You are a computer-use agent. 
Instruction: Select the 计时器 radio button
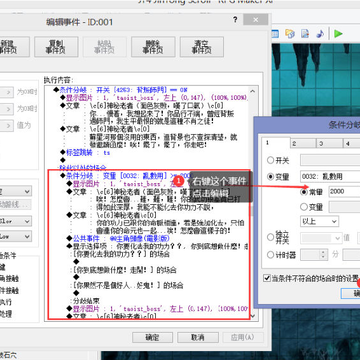[271, 255]
